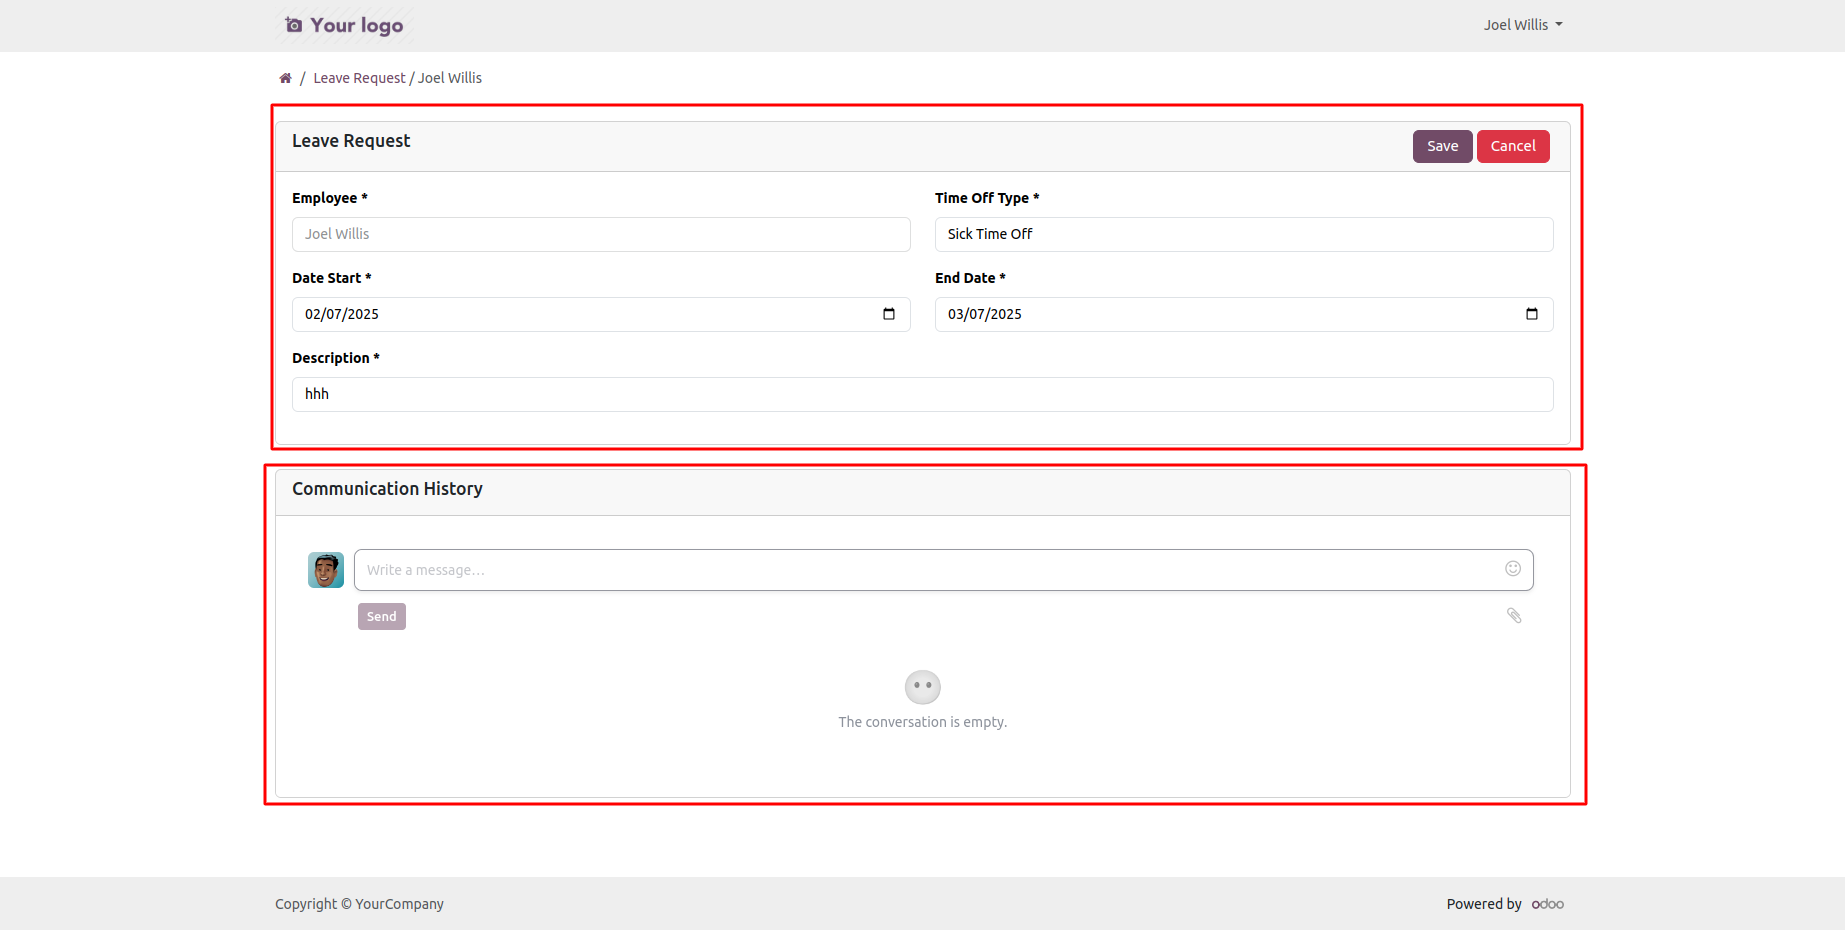Expand the Joel Willis user menu
This screenshot has height=930, width=1845.
(1522, 25)
